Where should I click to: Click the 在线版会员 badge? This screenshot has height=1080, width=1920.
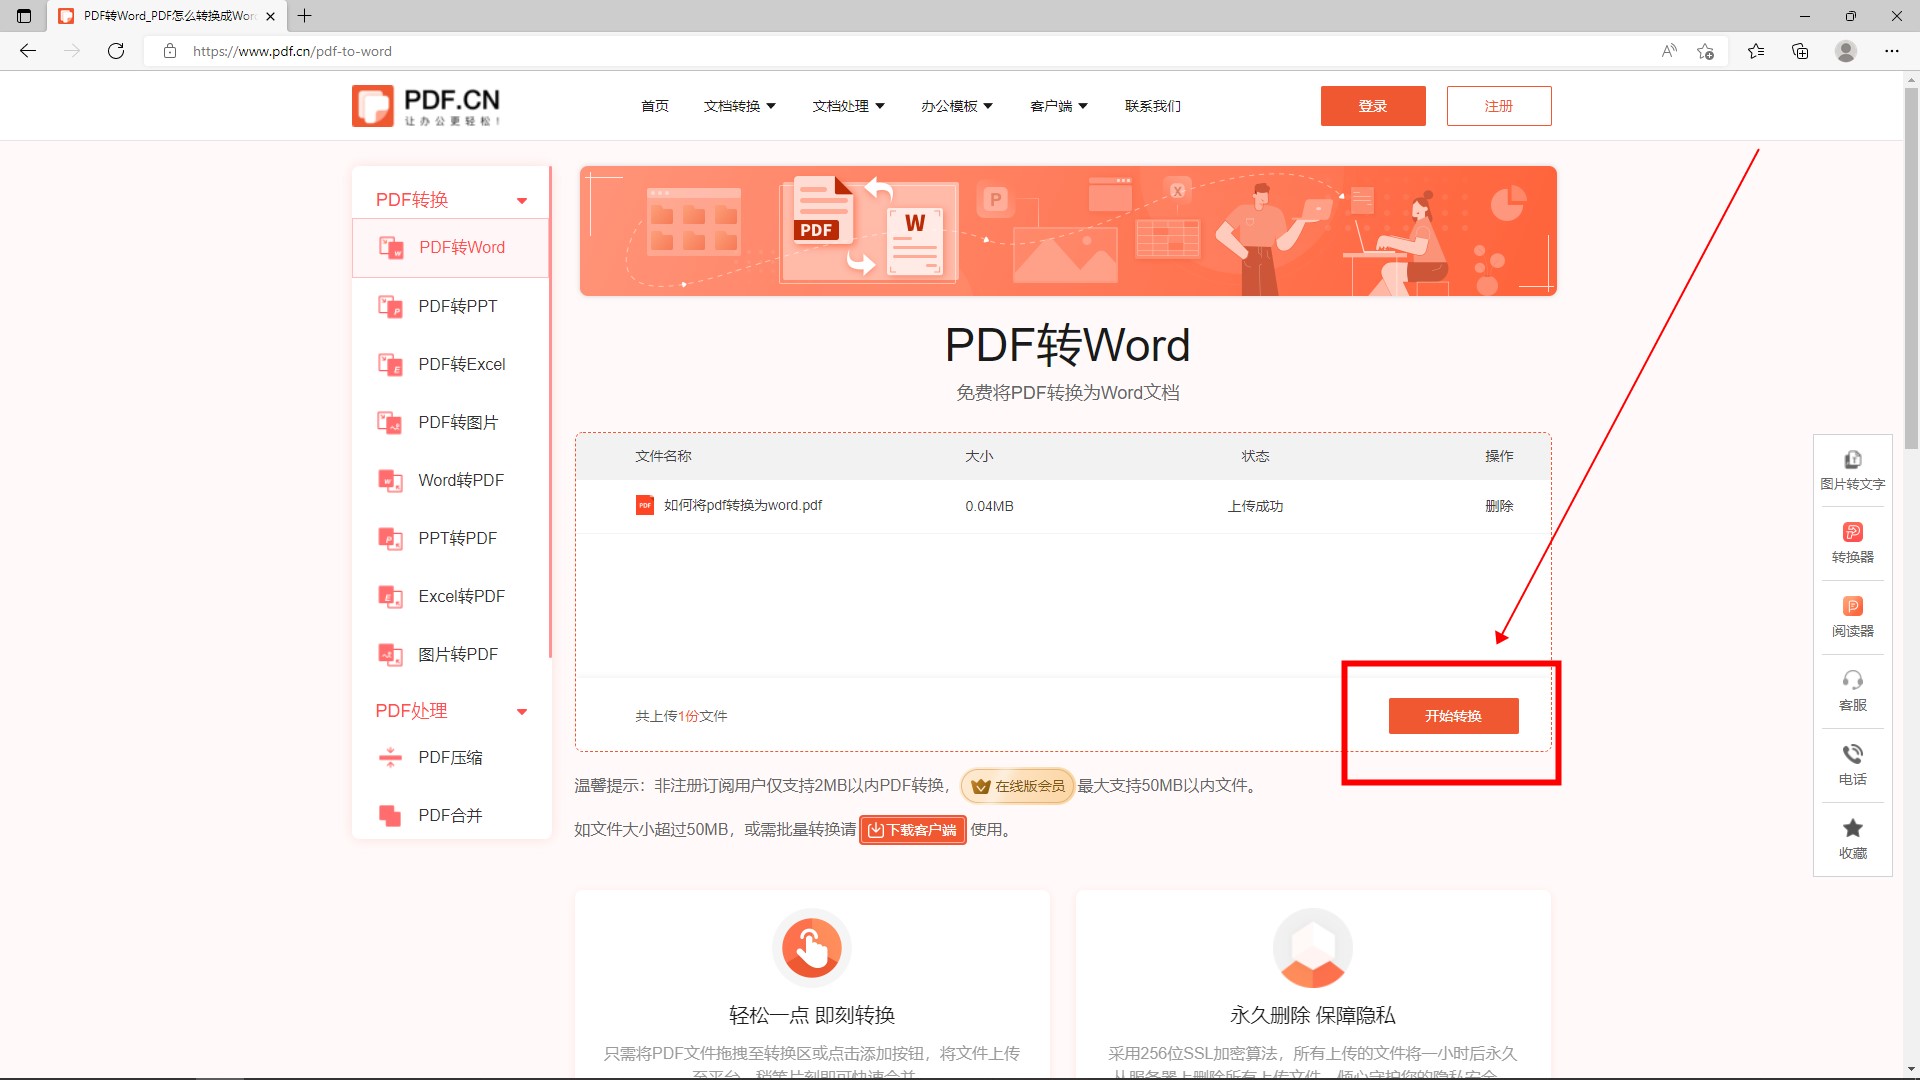pos(1017,786)
